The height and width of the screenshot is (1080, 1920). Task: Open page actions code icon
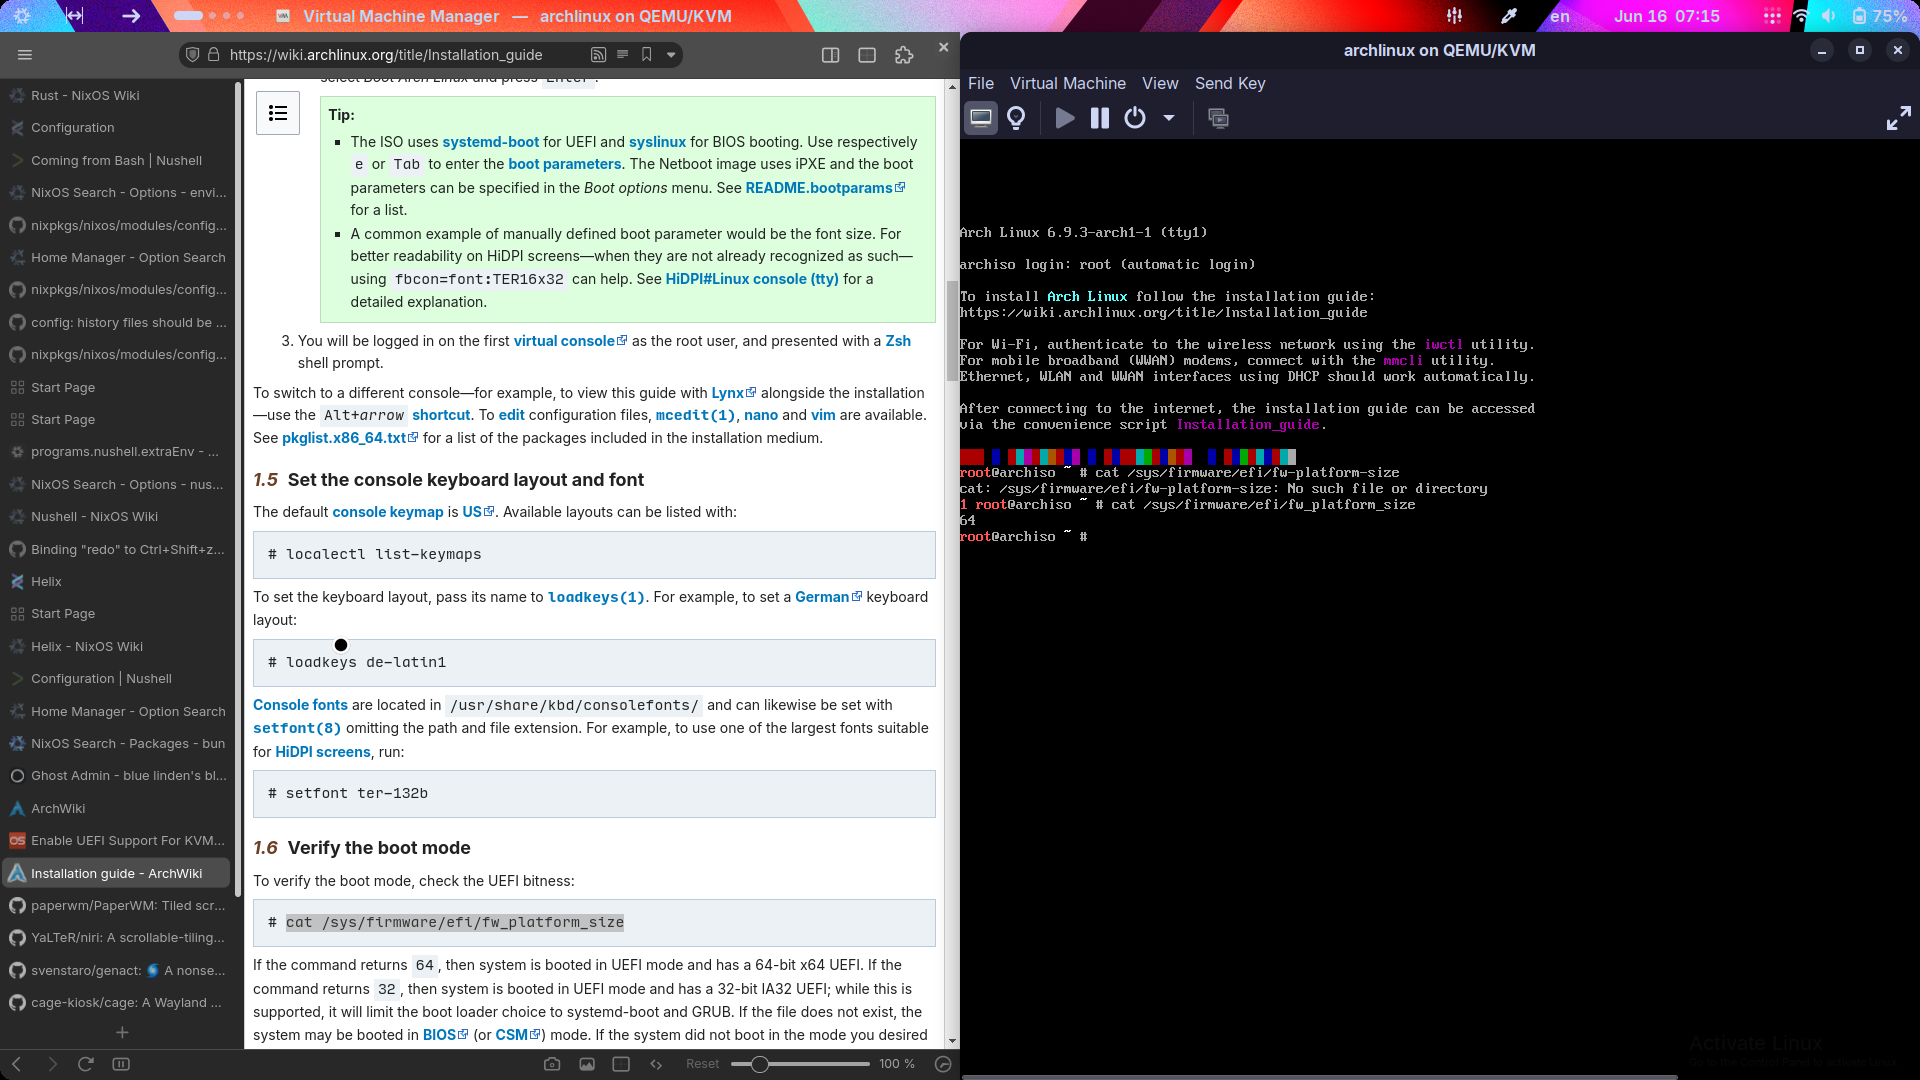[x=656, y=1064]
